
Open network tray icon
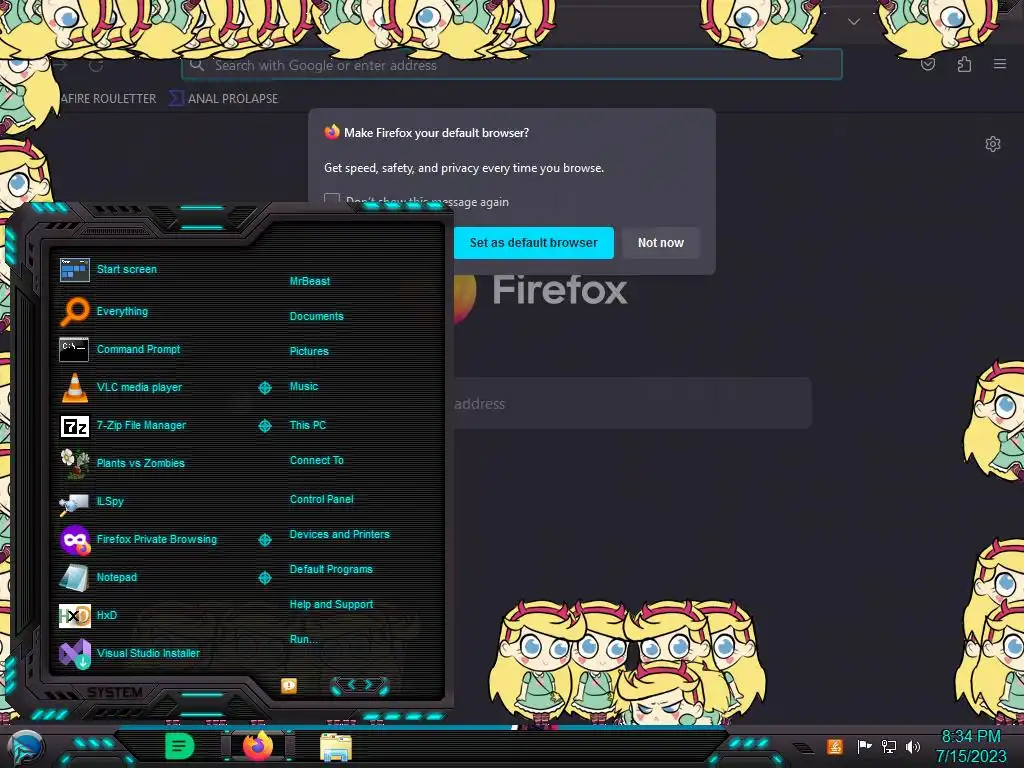coord(889,746)
